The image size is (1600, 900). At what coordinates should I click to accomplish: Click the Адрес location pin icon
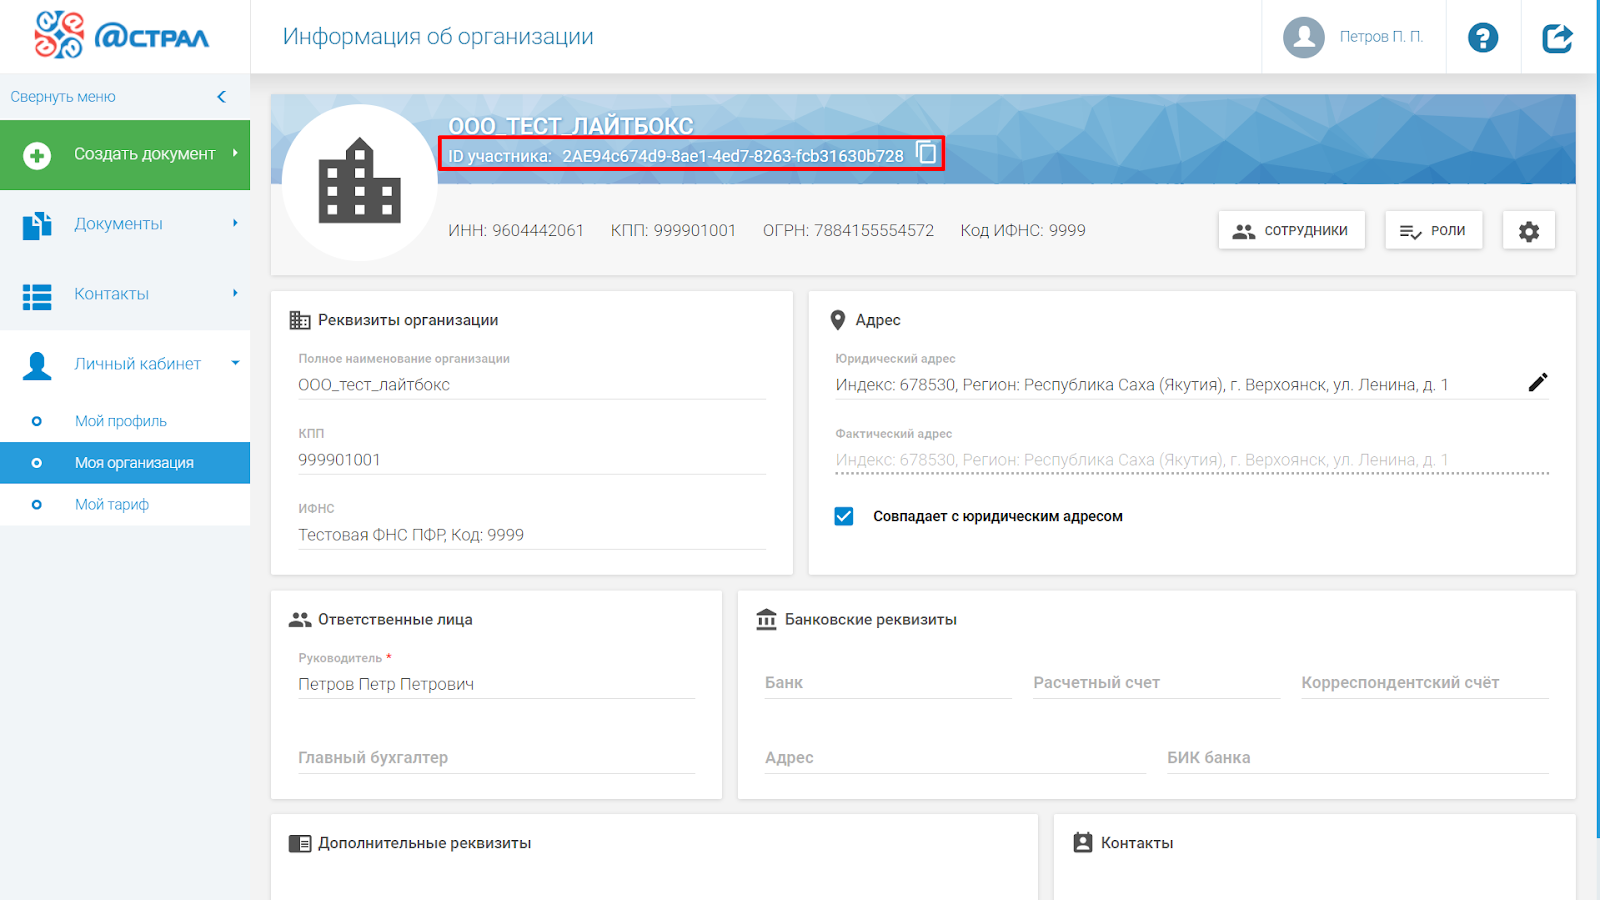(x=838, y=320)
